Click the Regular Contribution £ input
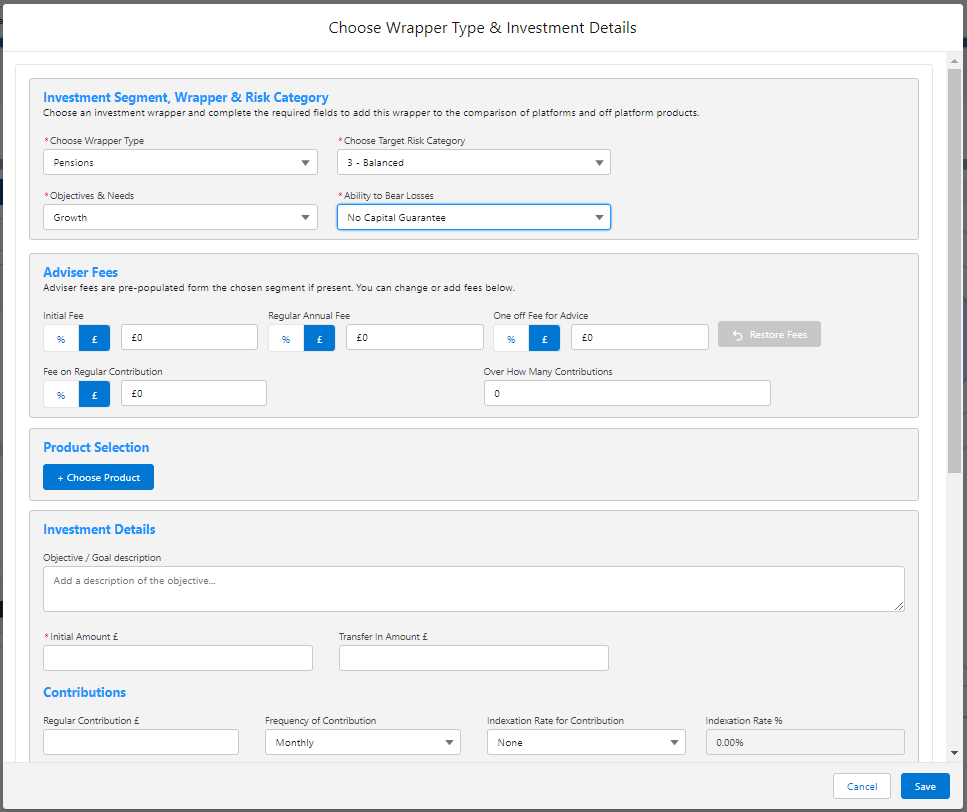Image resolution: width=967 pixels, height=812 pixels. [141, 742]
